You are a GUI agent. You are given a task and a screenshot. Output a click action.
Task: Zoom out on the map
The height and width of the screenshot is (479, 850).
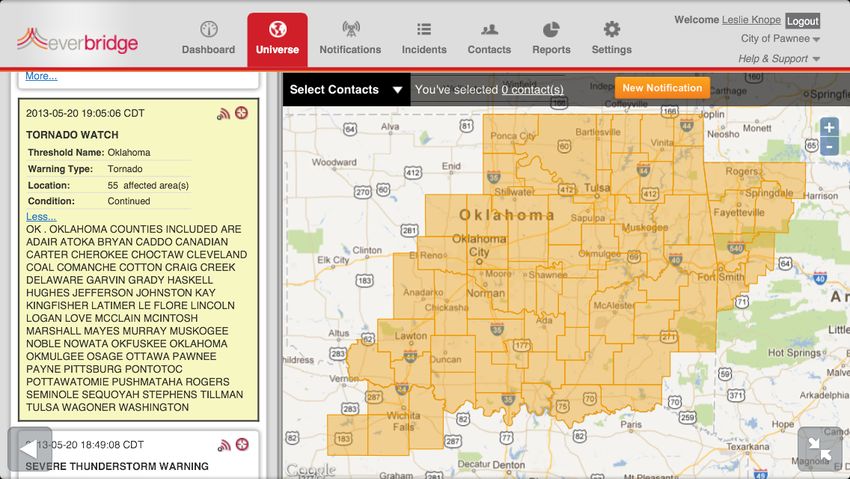(829, 146)
